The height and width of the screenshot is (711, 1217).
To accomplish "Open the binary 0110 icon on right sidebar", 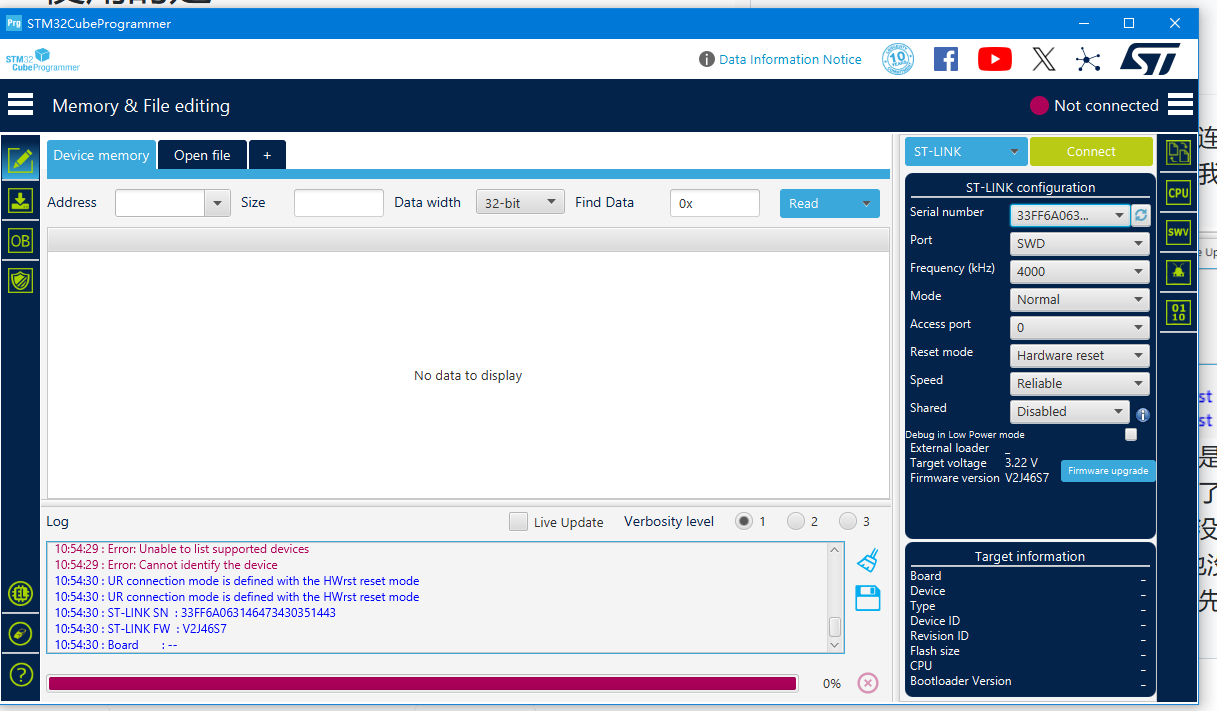I will [x=1179, y=312].
